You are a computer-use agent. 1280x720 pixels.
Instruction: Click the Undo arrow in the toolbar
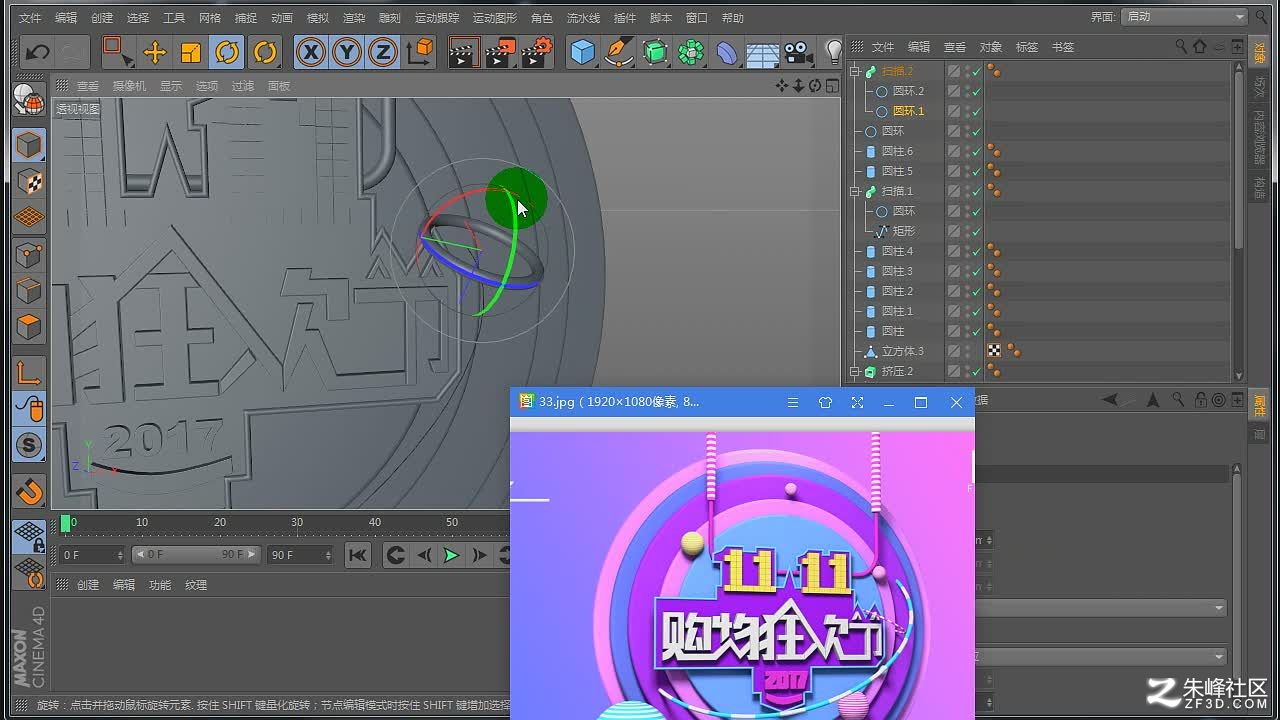[38, 51]
